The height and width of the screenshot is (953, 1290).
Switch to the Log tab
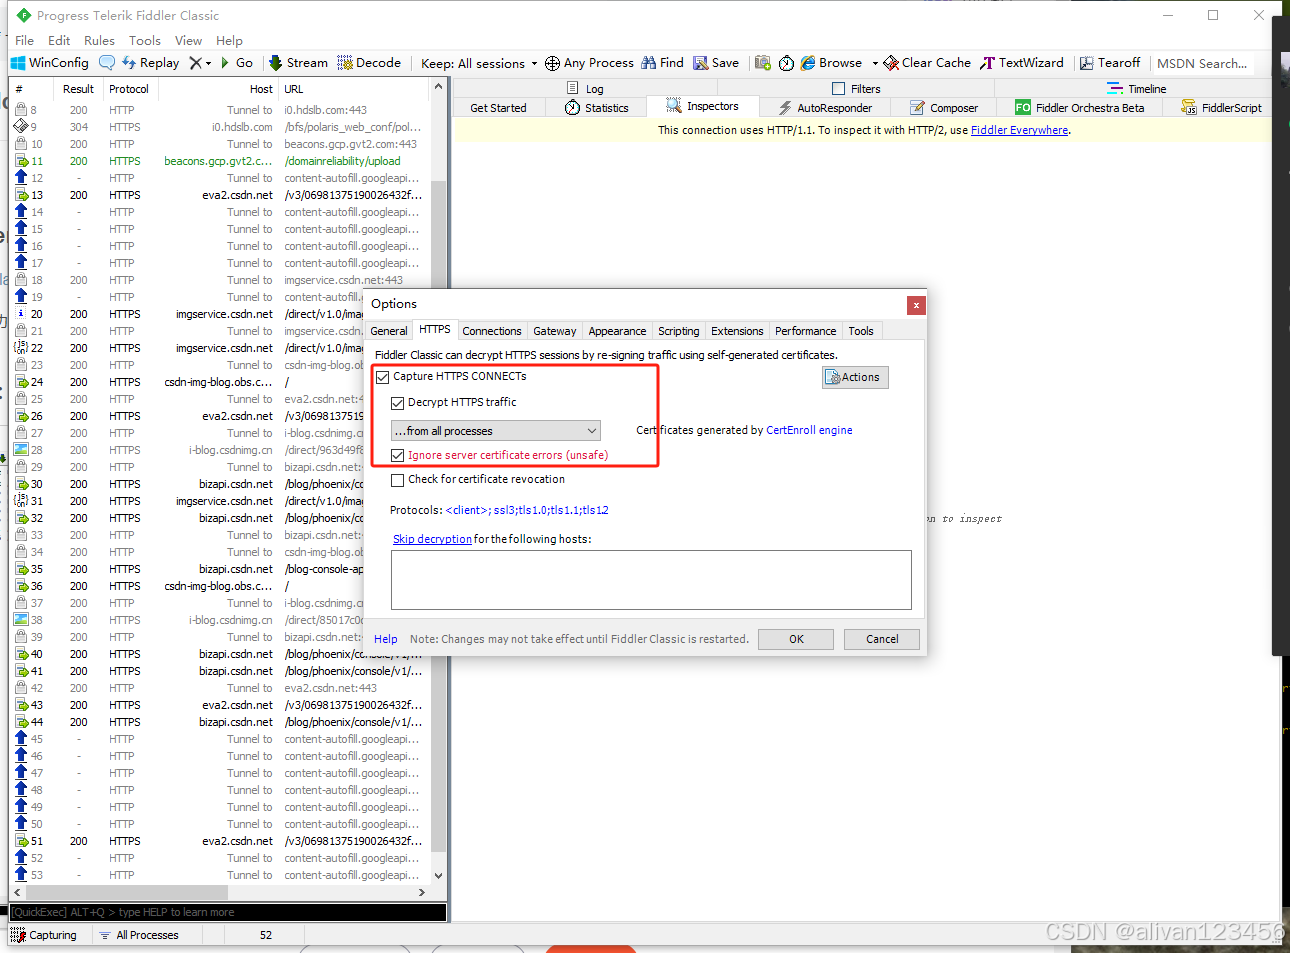tap(585, 89)
